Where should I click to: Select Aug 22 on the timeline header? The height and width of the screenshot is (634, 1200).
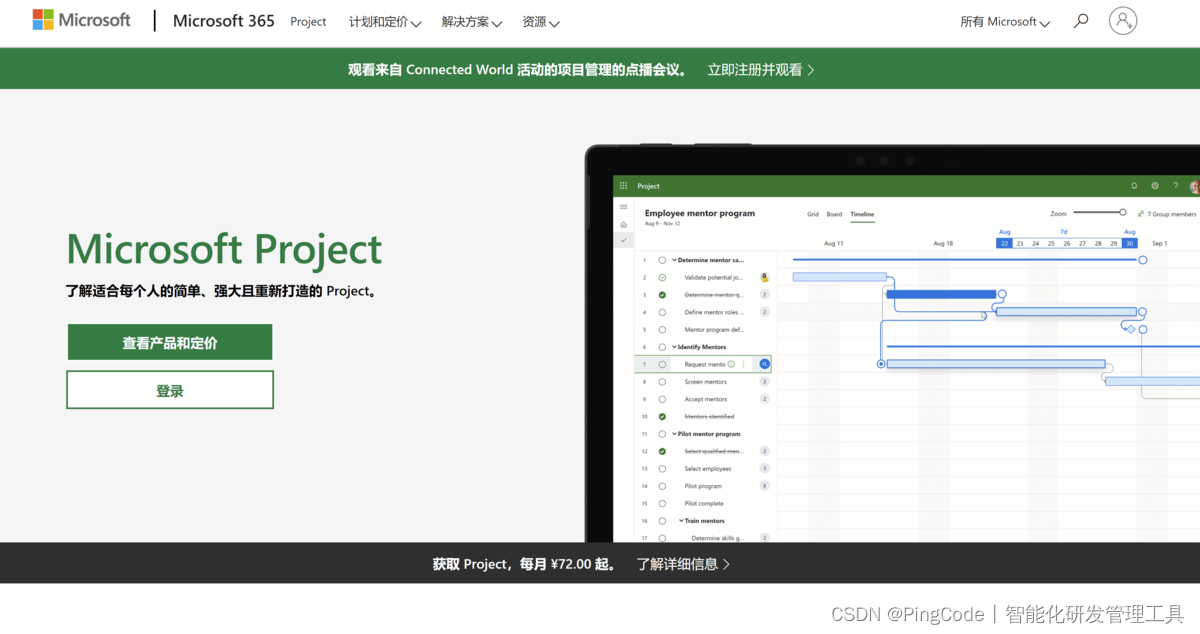tap(1004, 243)
